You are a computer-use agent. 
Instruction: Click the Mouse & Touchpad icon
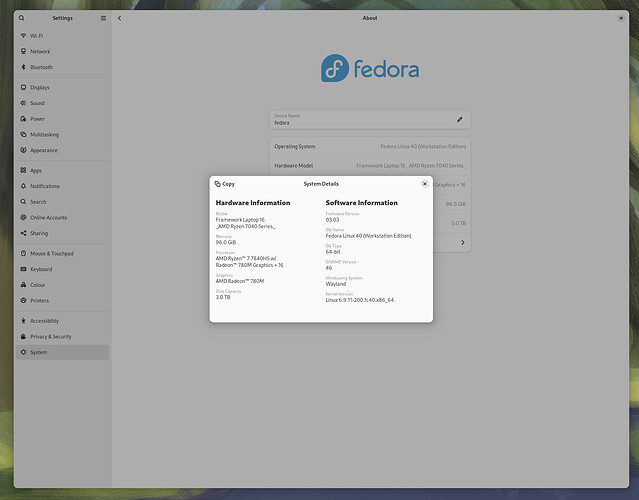(23, 253)
